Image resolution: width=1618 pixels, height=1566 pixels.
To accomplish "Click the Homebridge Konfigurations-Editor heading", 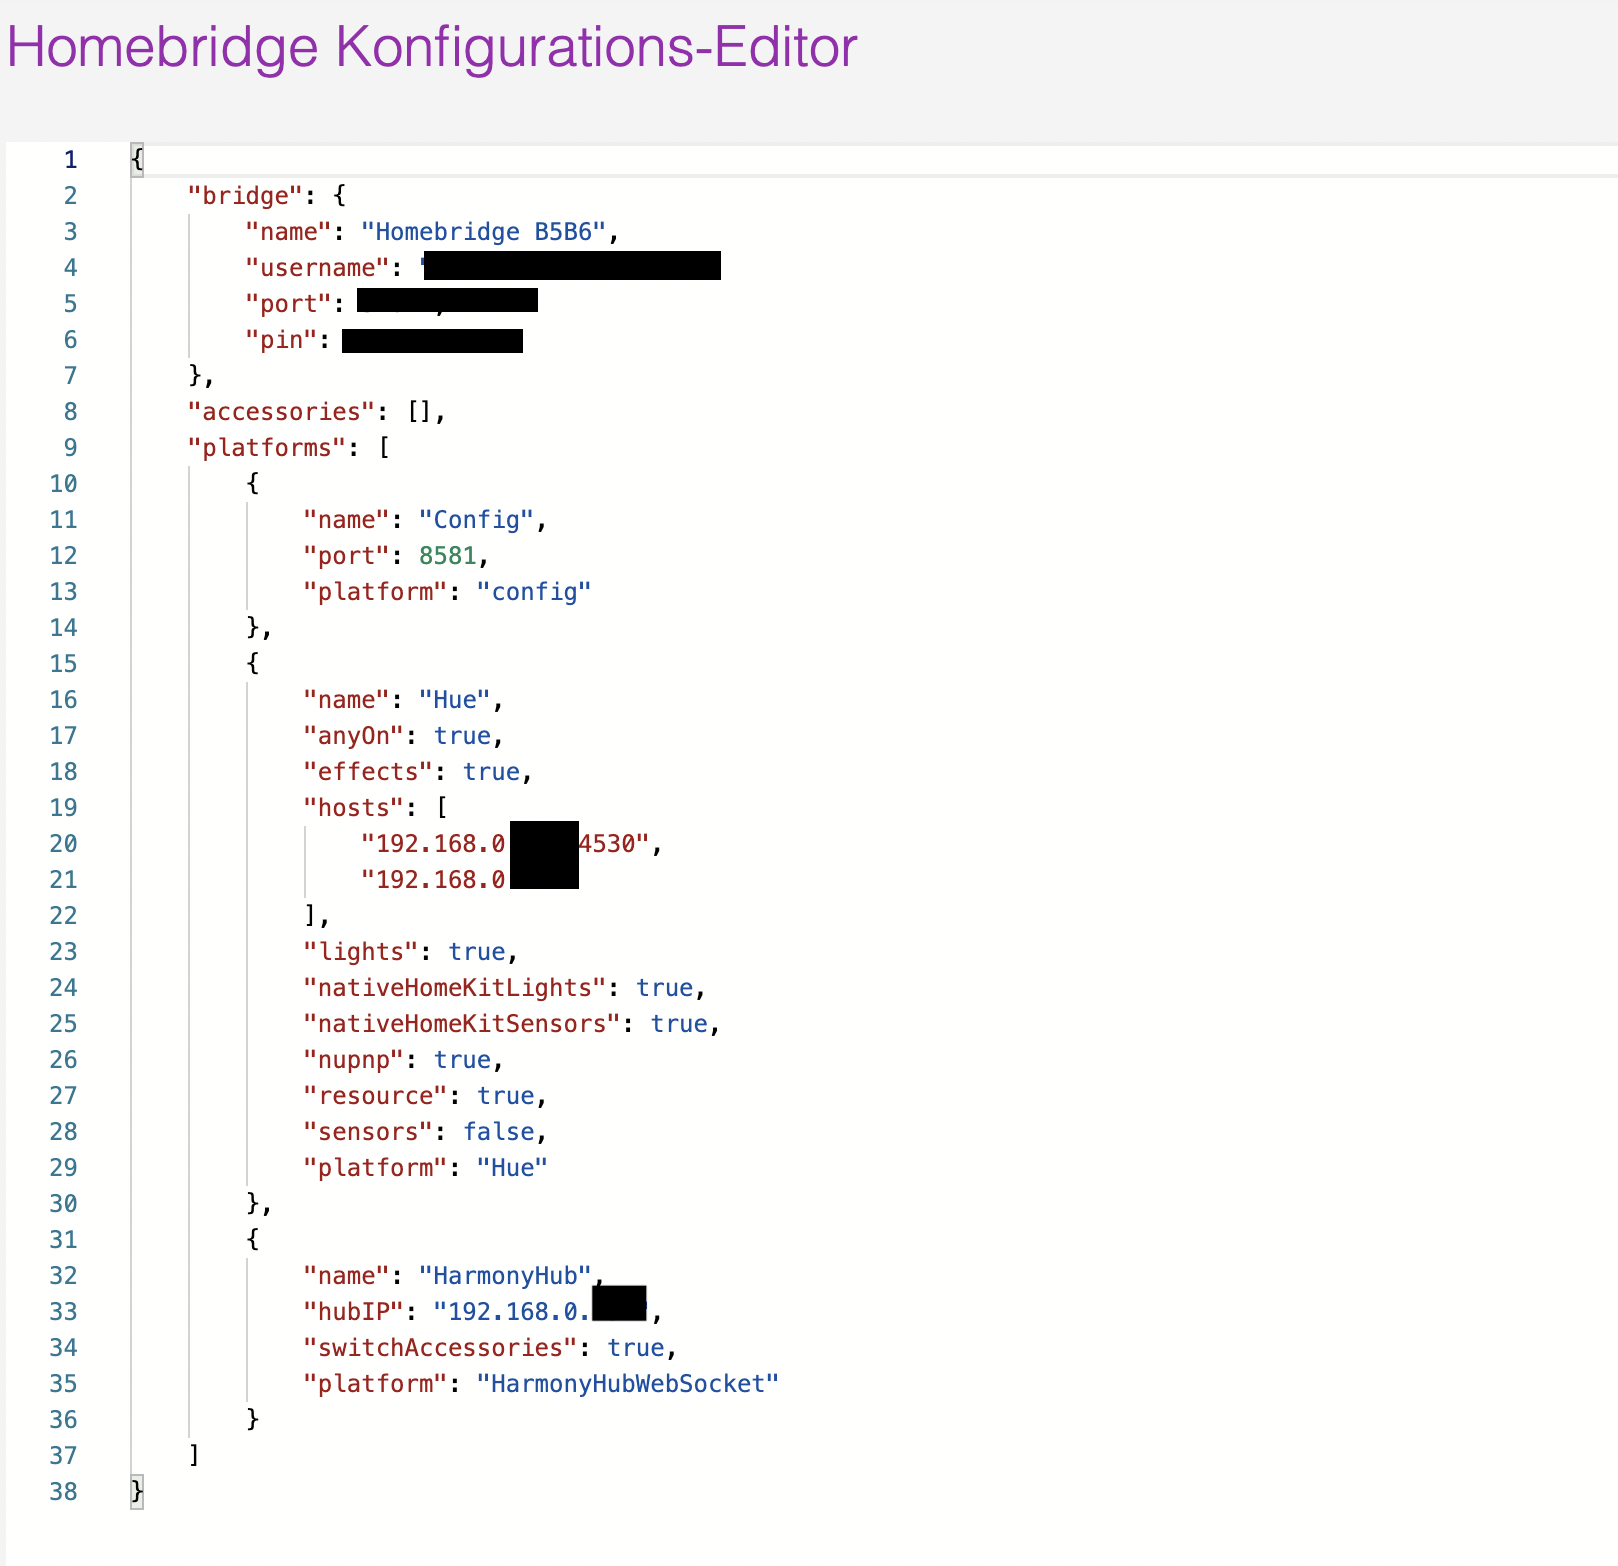I will point(431,47).
